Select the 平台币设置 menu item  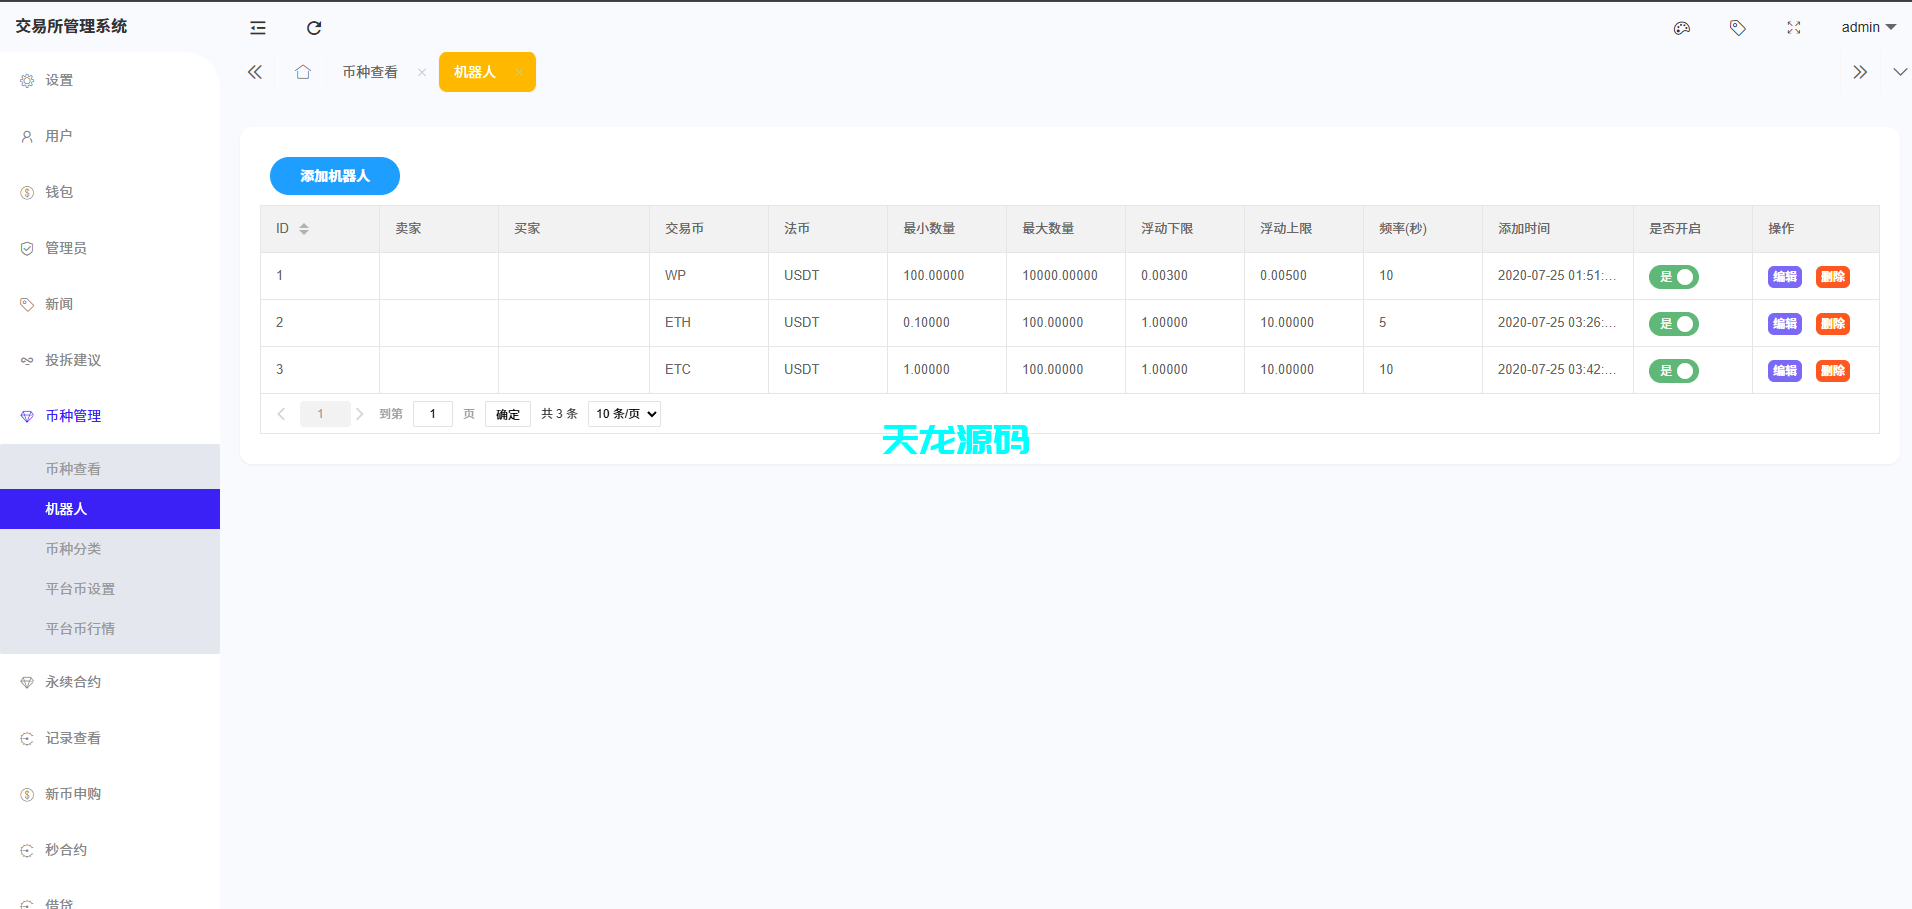click(x=80, y=588)
